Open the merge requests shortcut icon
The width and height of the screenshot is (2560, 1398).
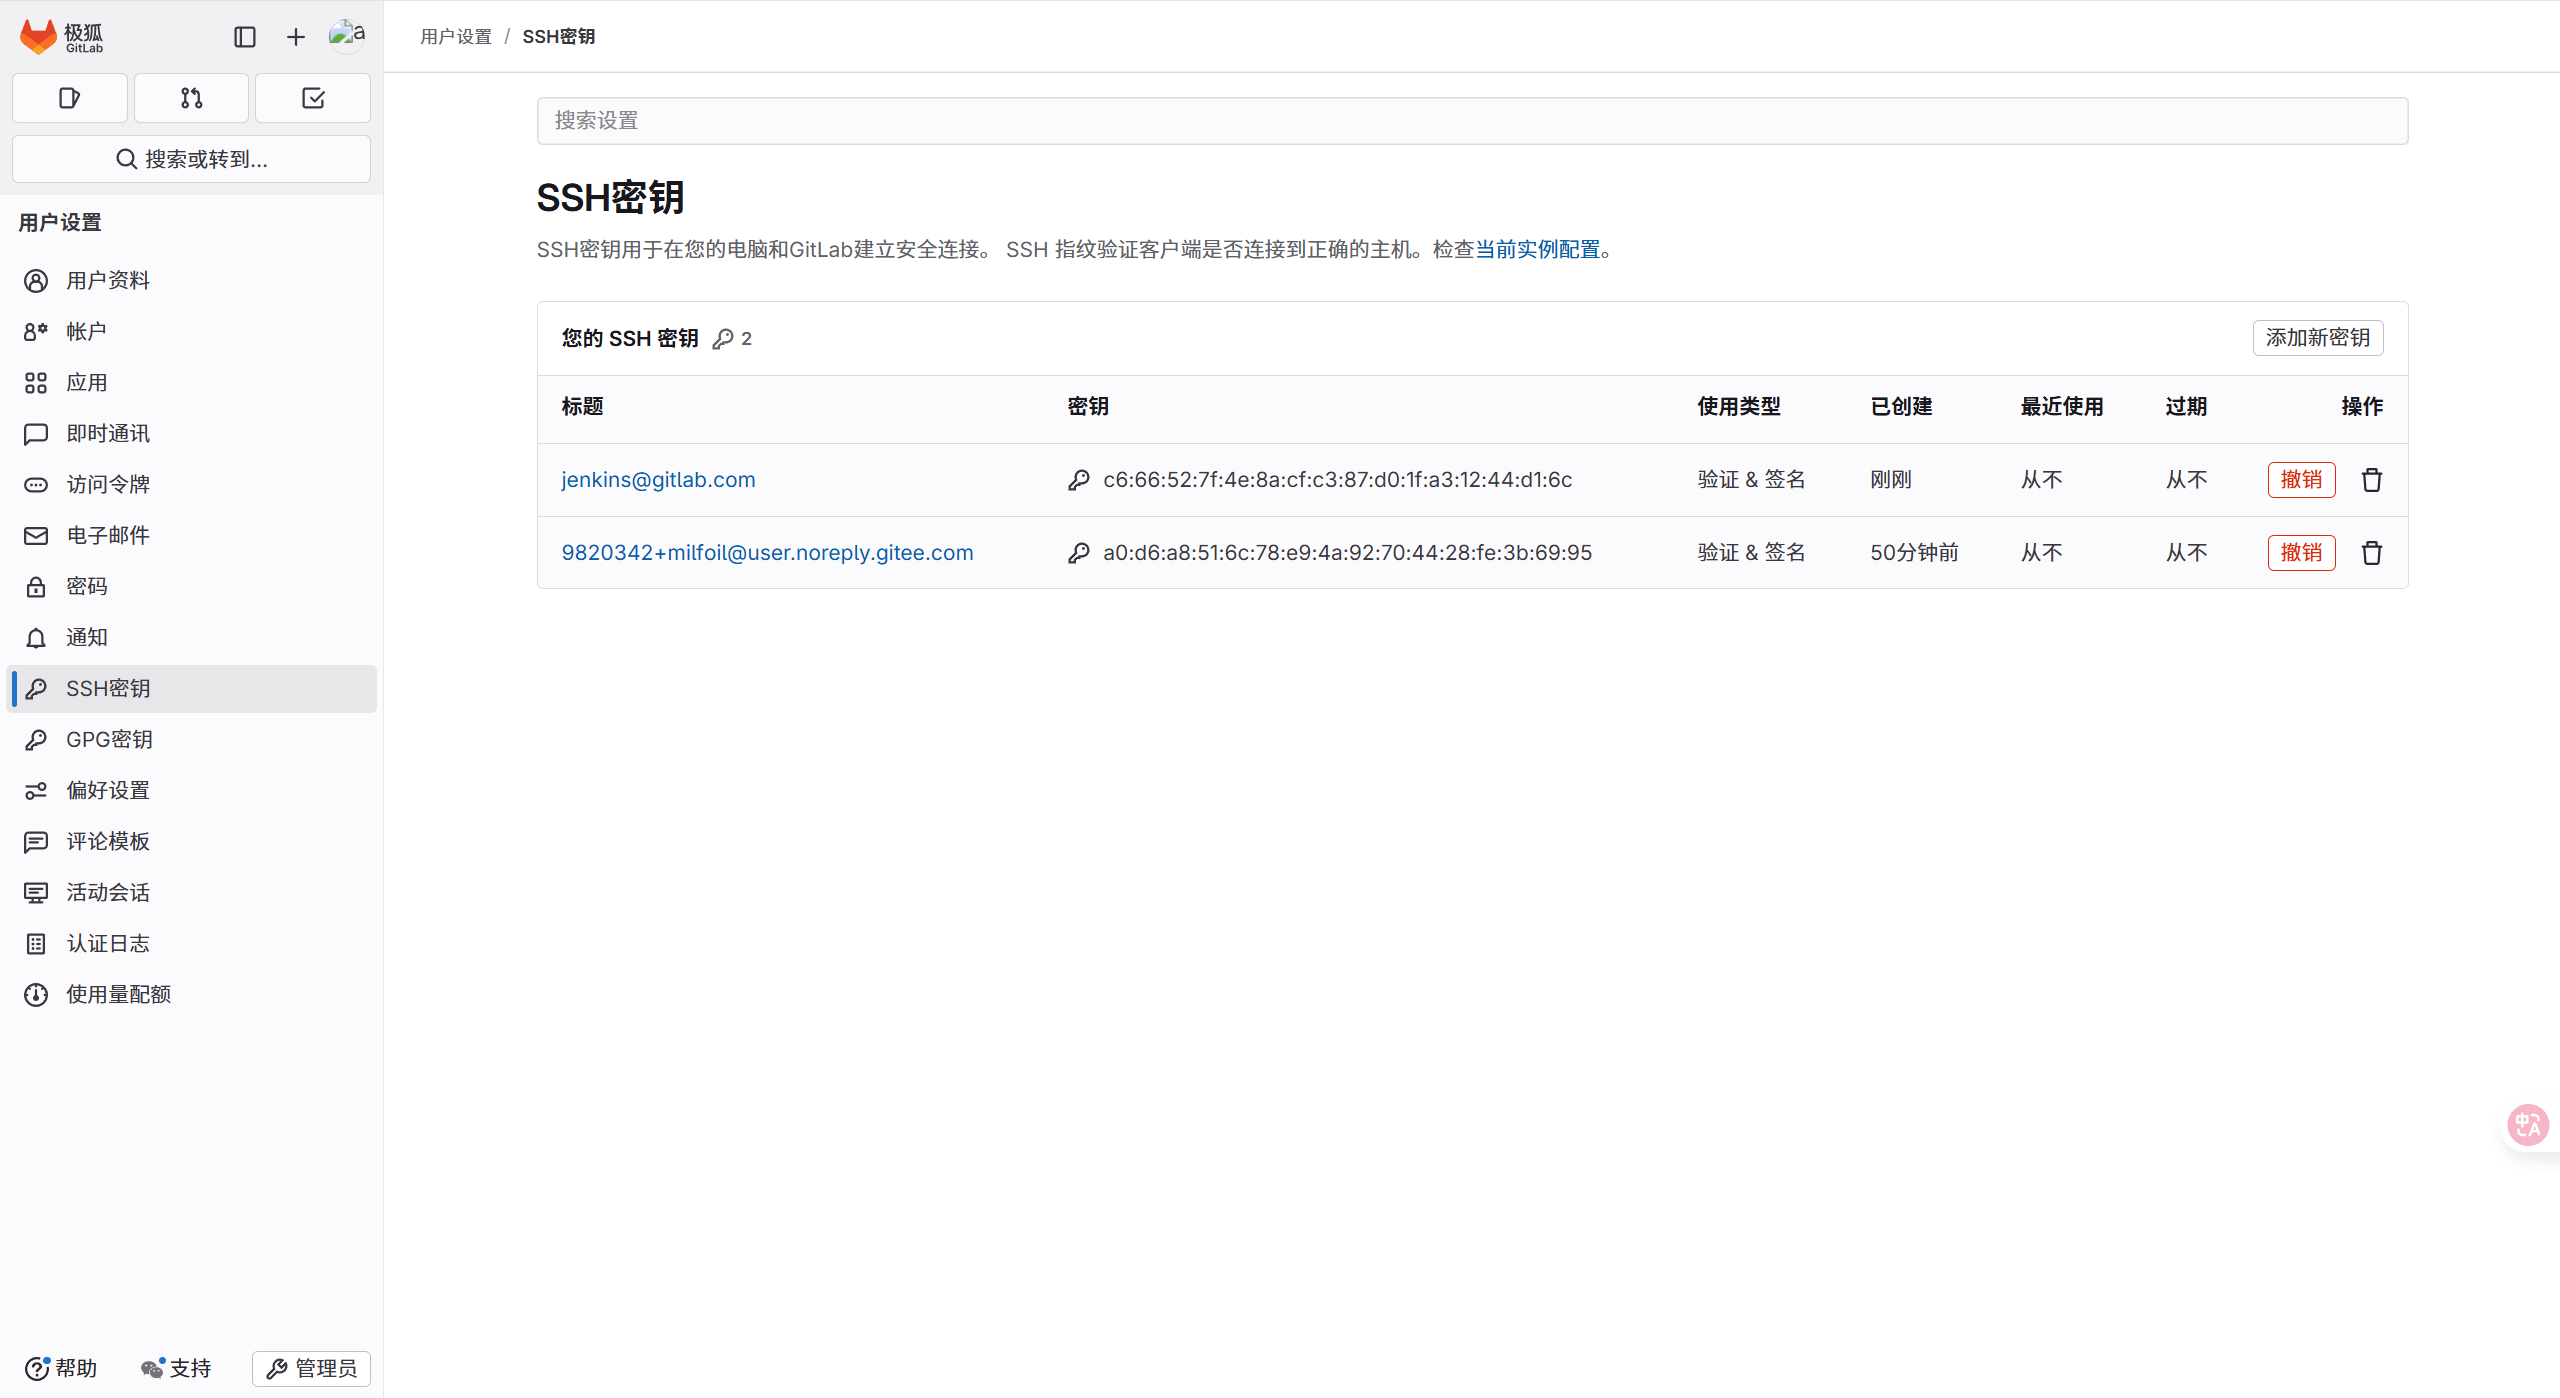[x=191, y=98]
